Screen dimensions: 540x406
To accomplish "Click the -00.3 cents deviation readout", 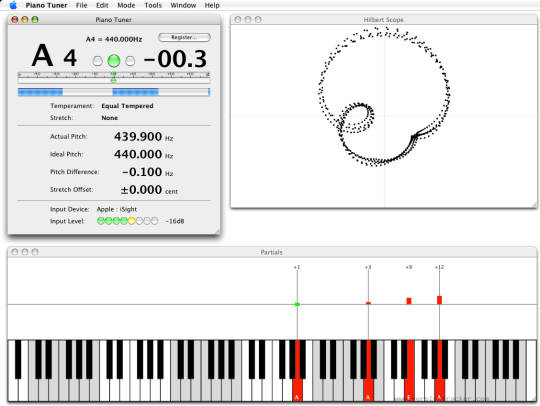I will coord(175,59).
